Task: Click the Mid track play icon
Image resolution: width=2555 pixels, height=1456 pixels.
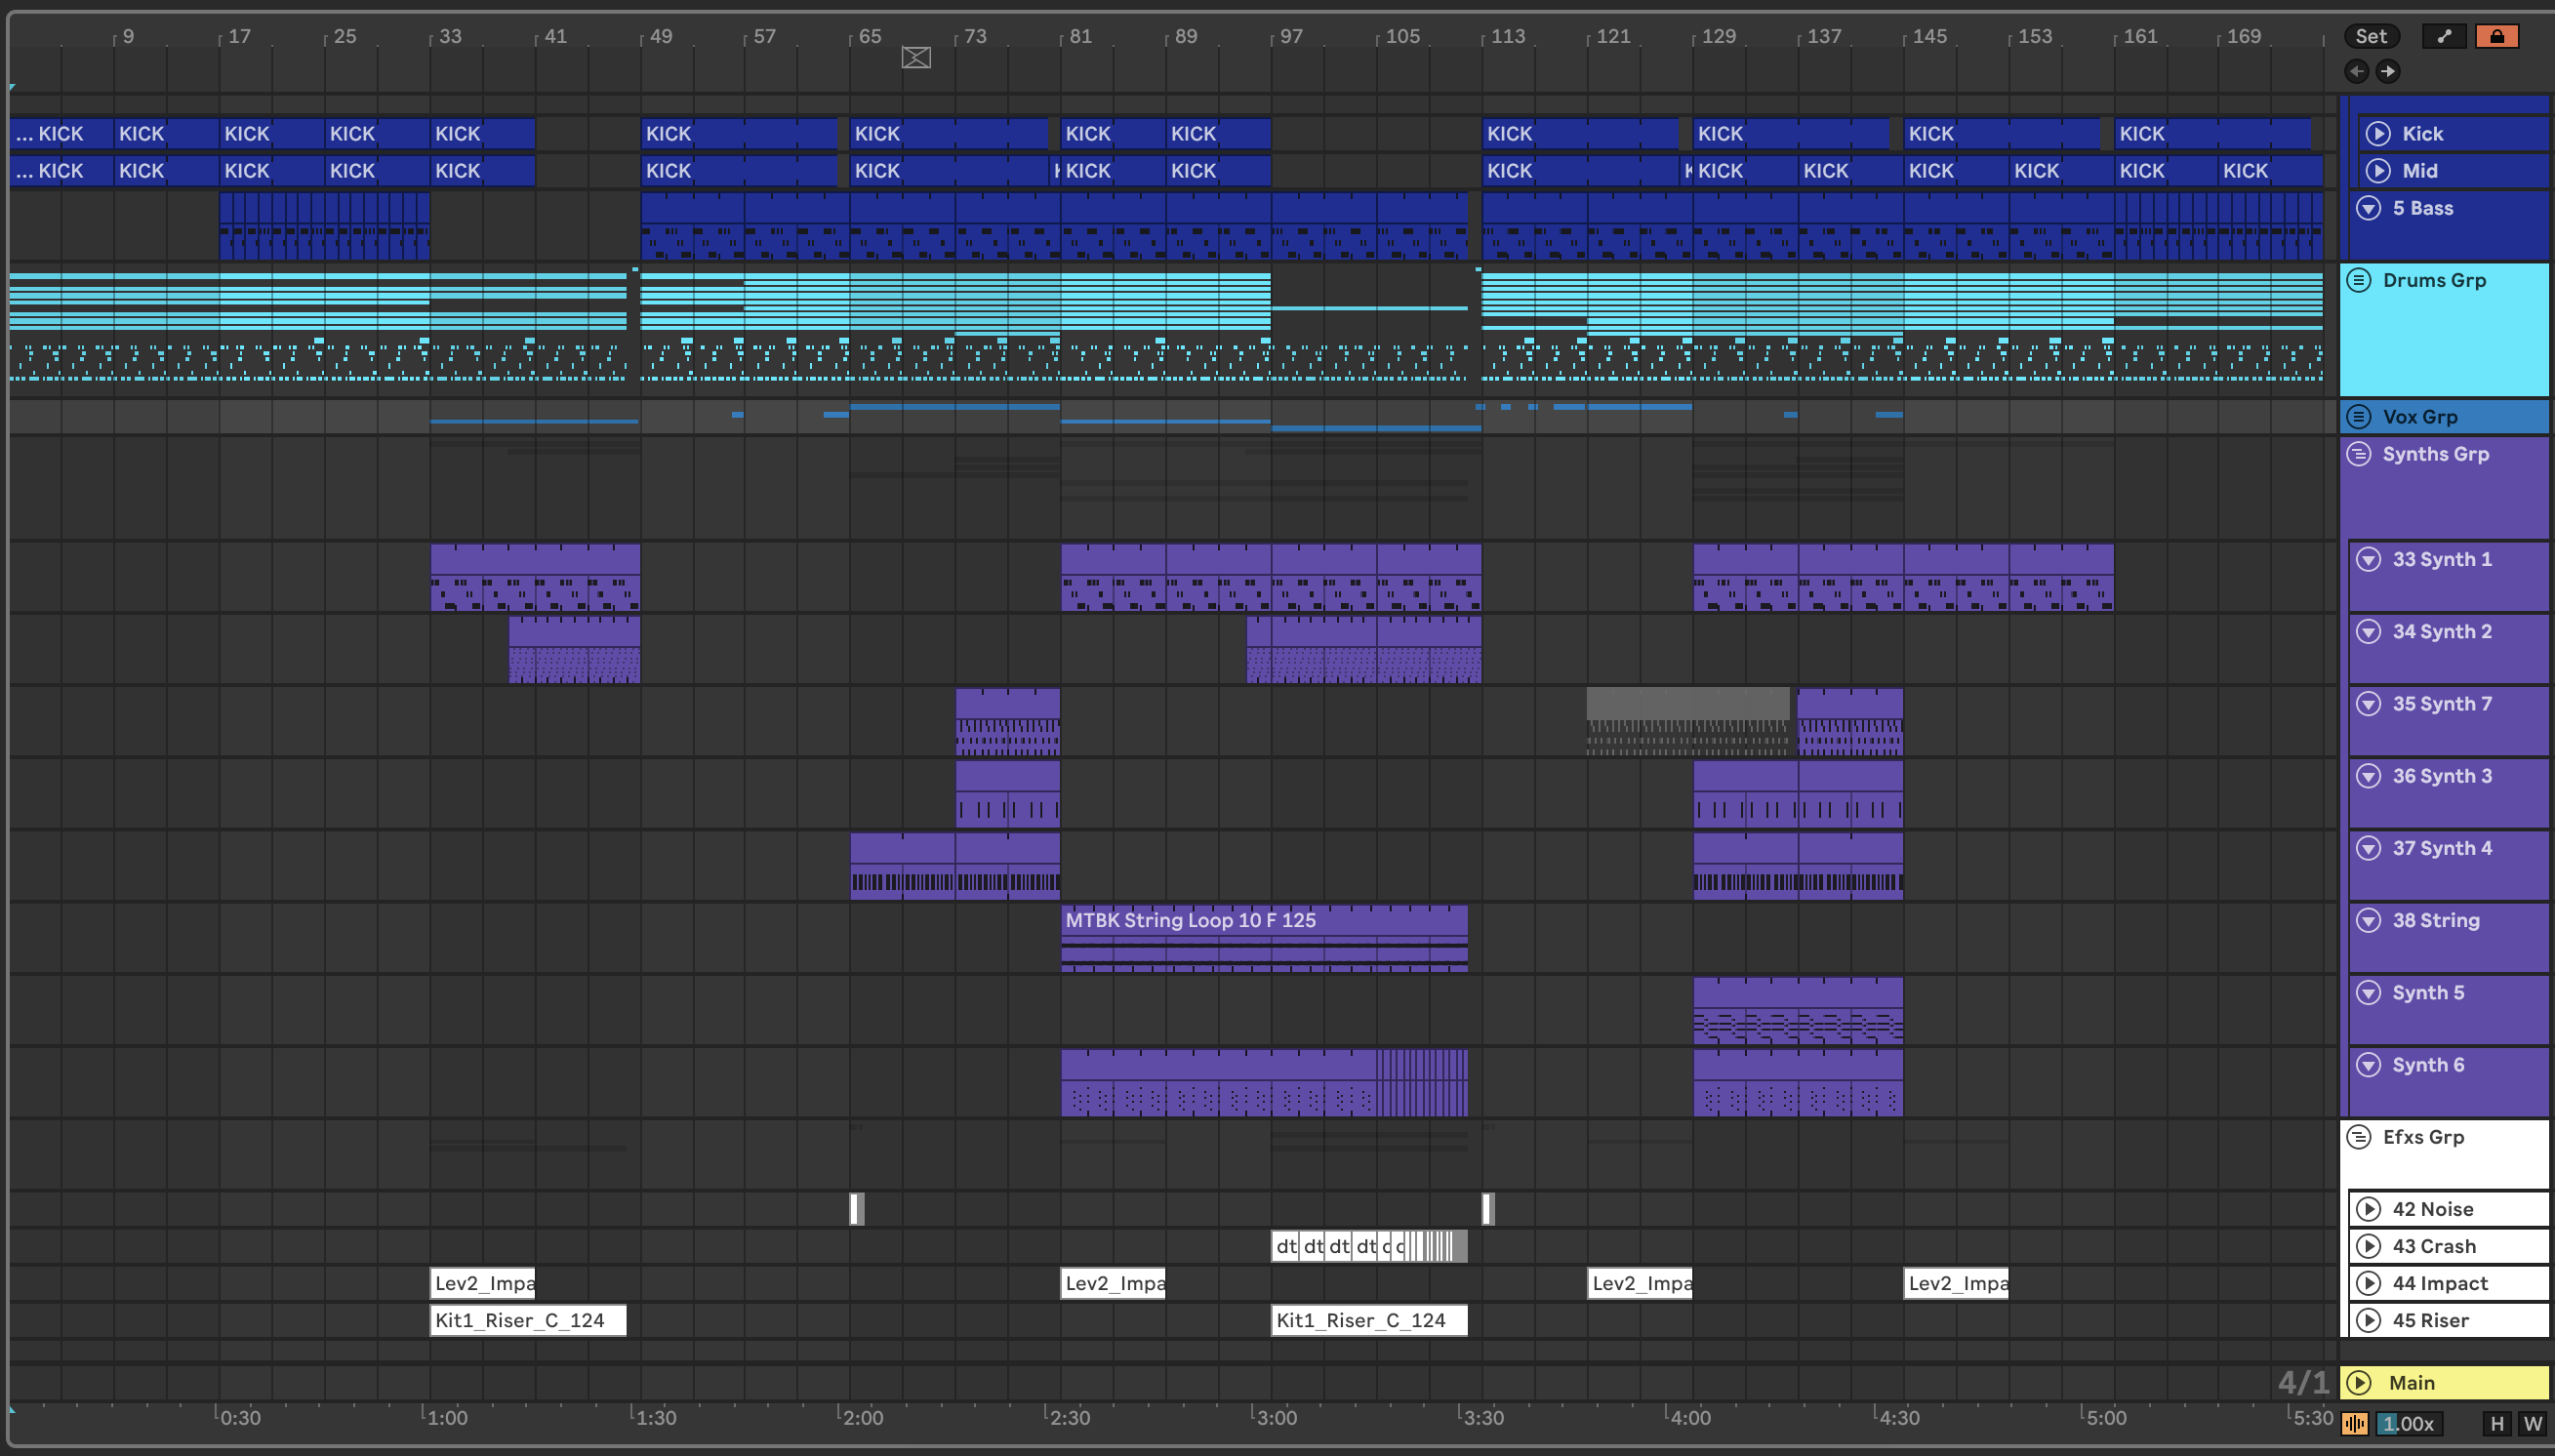Action: (2378, 171)
